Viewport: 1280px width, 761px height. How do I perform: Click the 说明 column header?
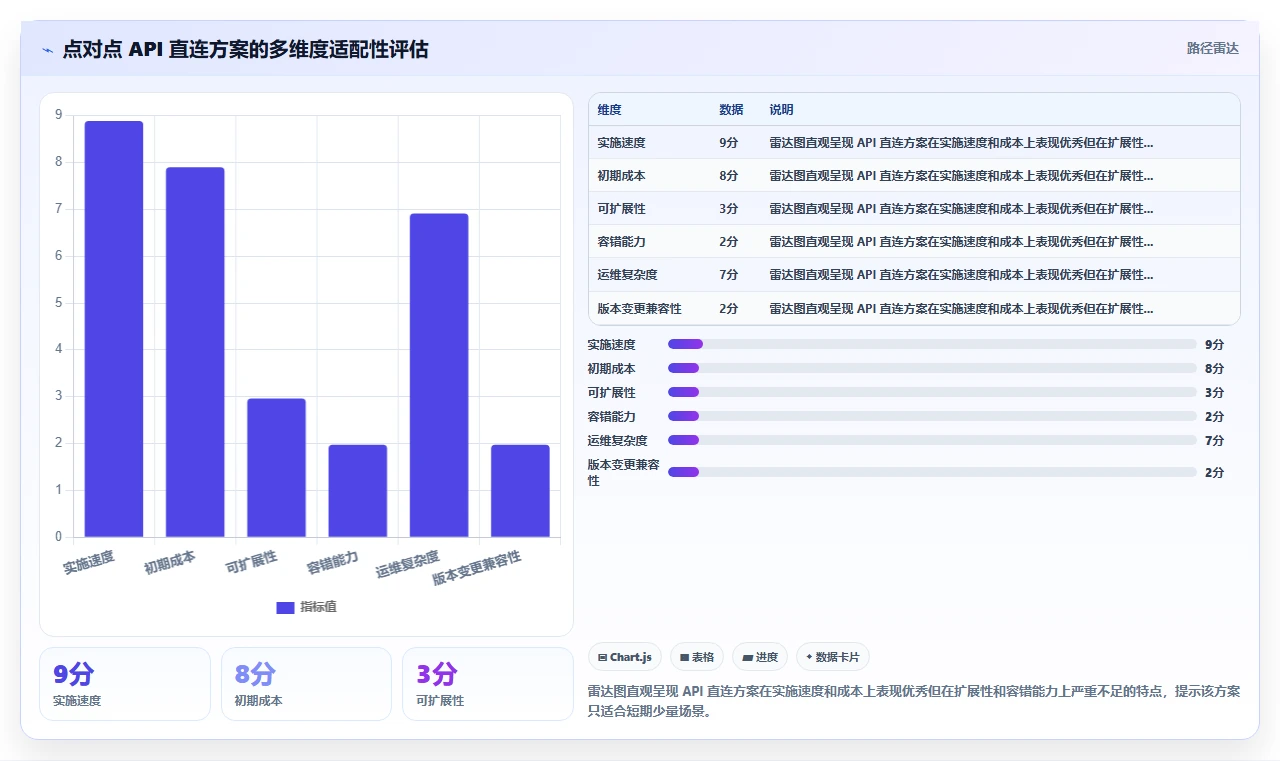point(781,110)
